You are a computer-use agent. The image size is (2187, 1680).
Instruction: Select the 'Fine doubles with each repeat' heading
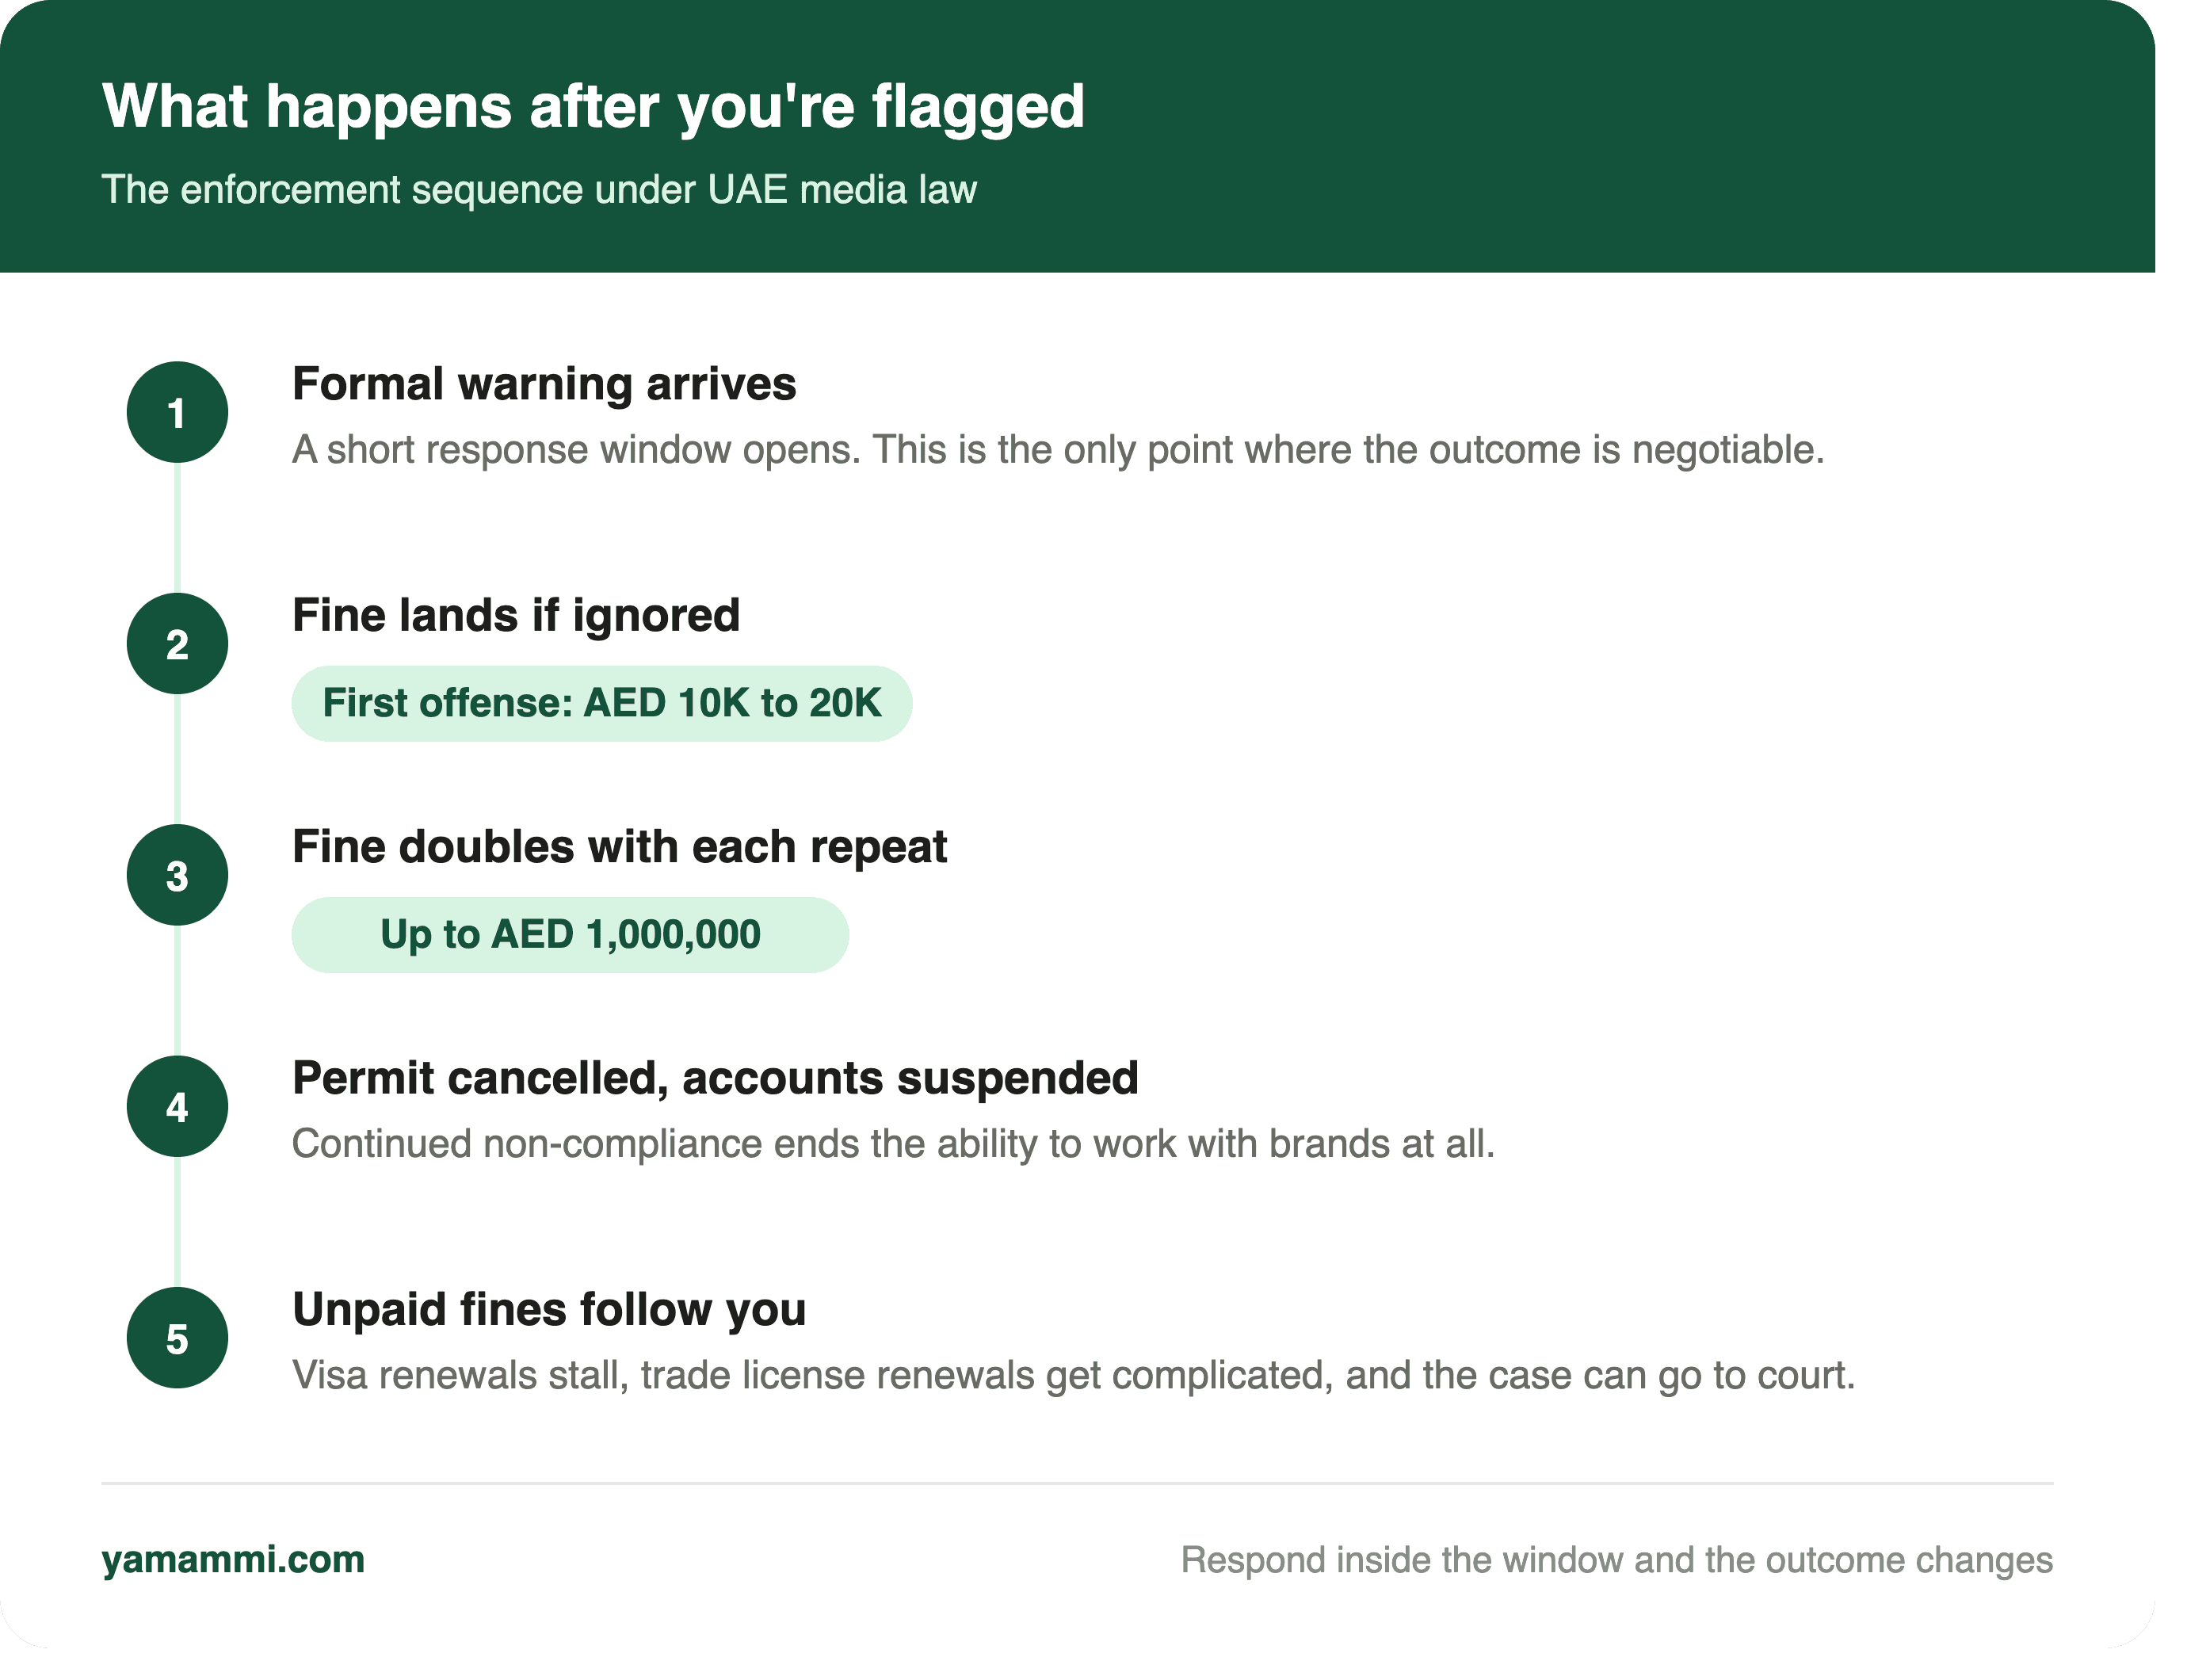(619, 847)
